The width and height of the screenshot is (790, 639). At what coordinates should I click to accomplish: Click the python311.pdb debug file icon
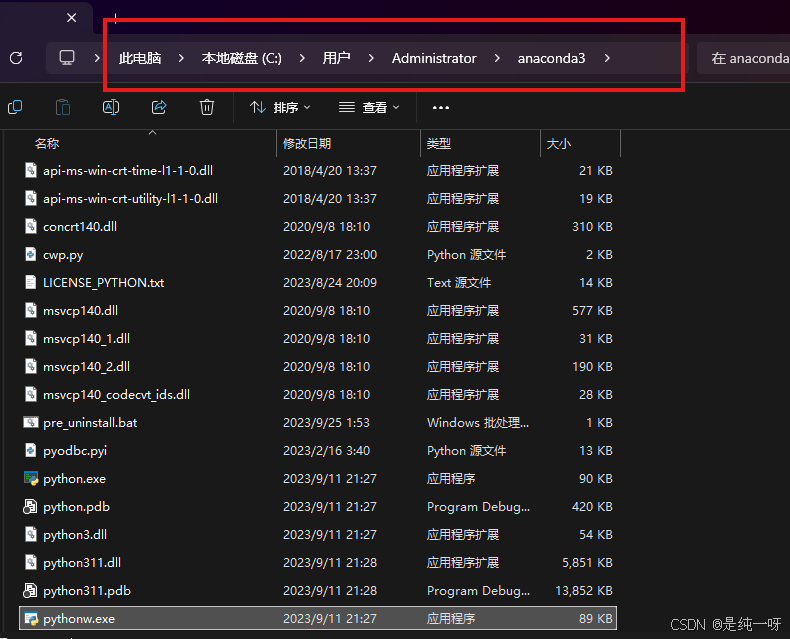tap(30, 590)
